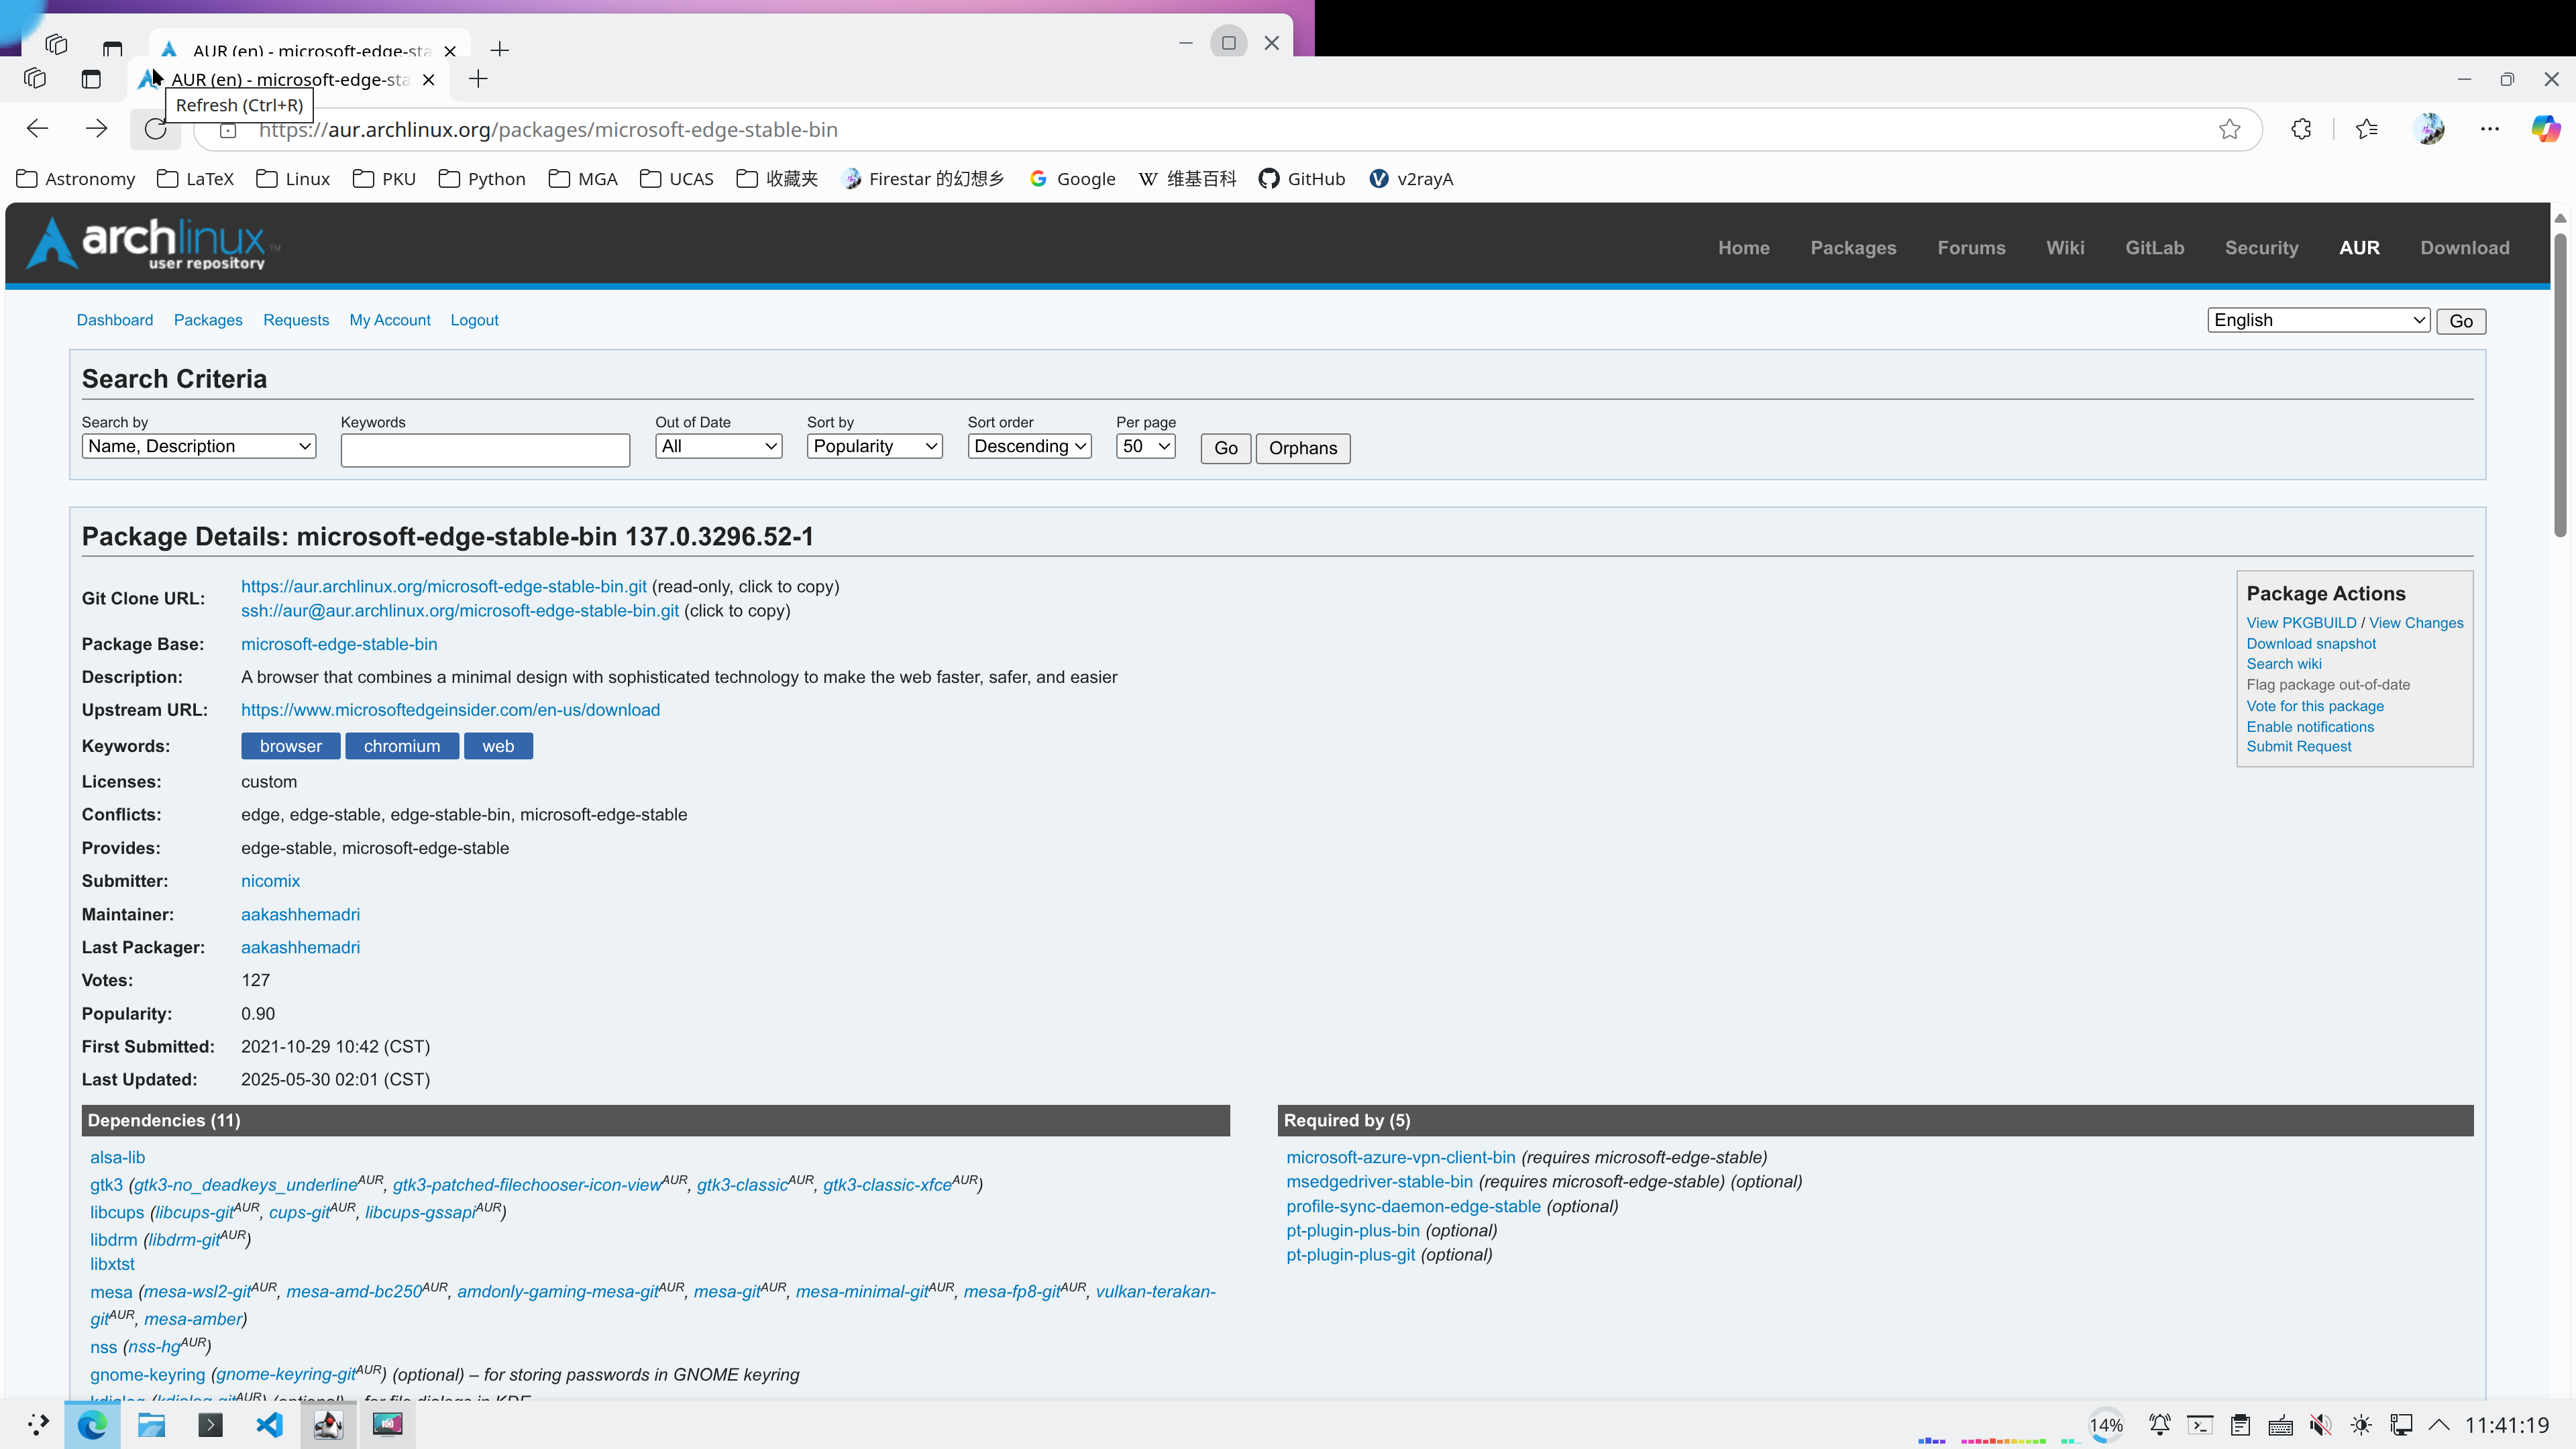Viewport: 2576px width, 1449px height.
Task: Click the 11:41:19 clock
Action: [2507, 1425]
